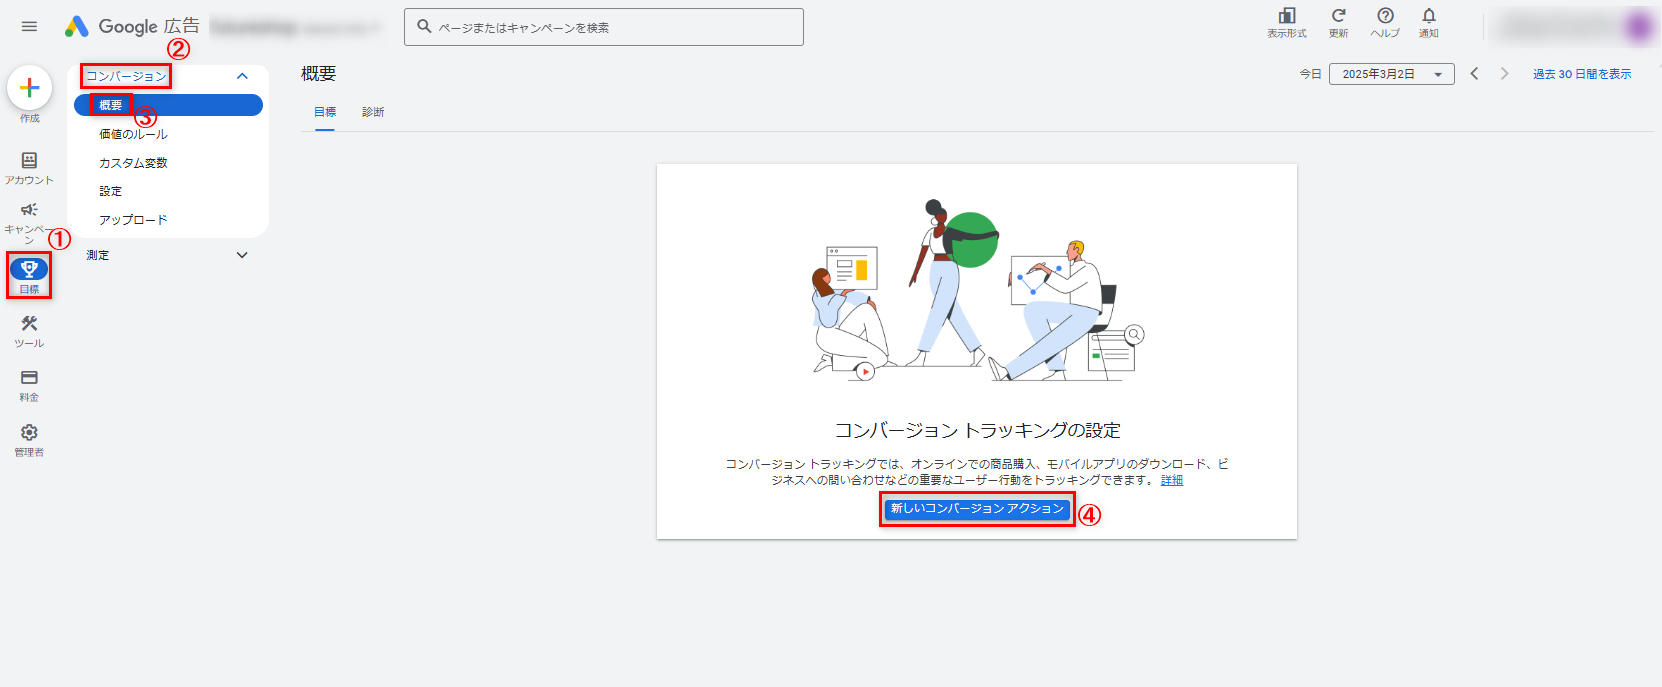
Task: Open the Campaigns megaphone icon
Action: (29, 212)
